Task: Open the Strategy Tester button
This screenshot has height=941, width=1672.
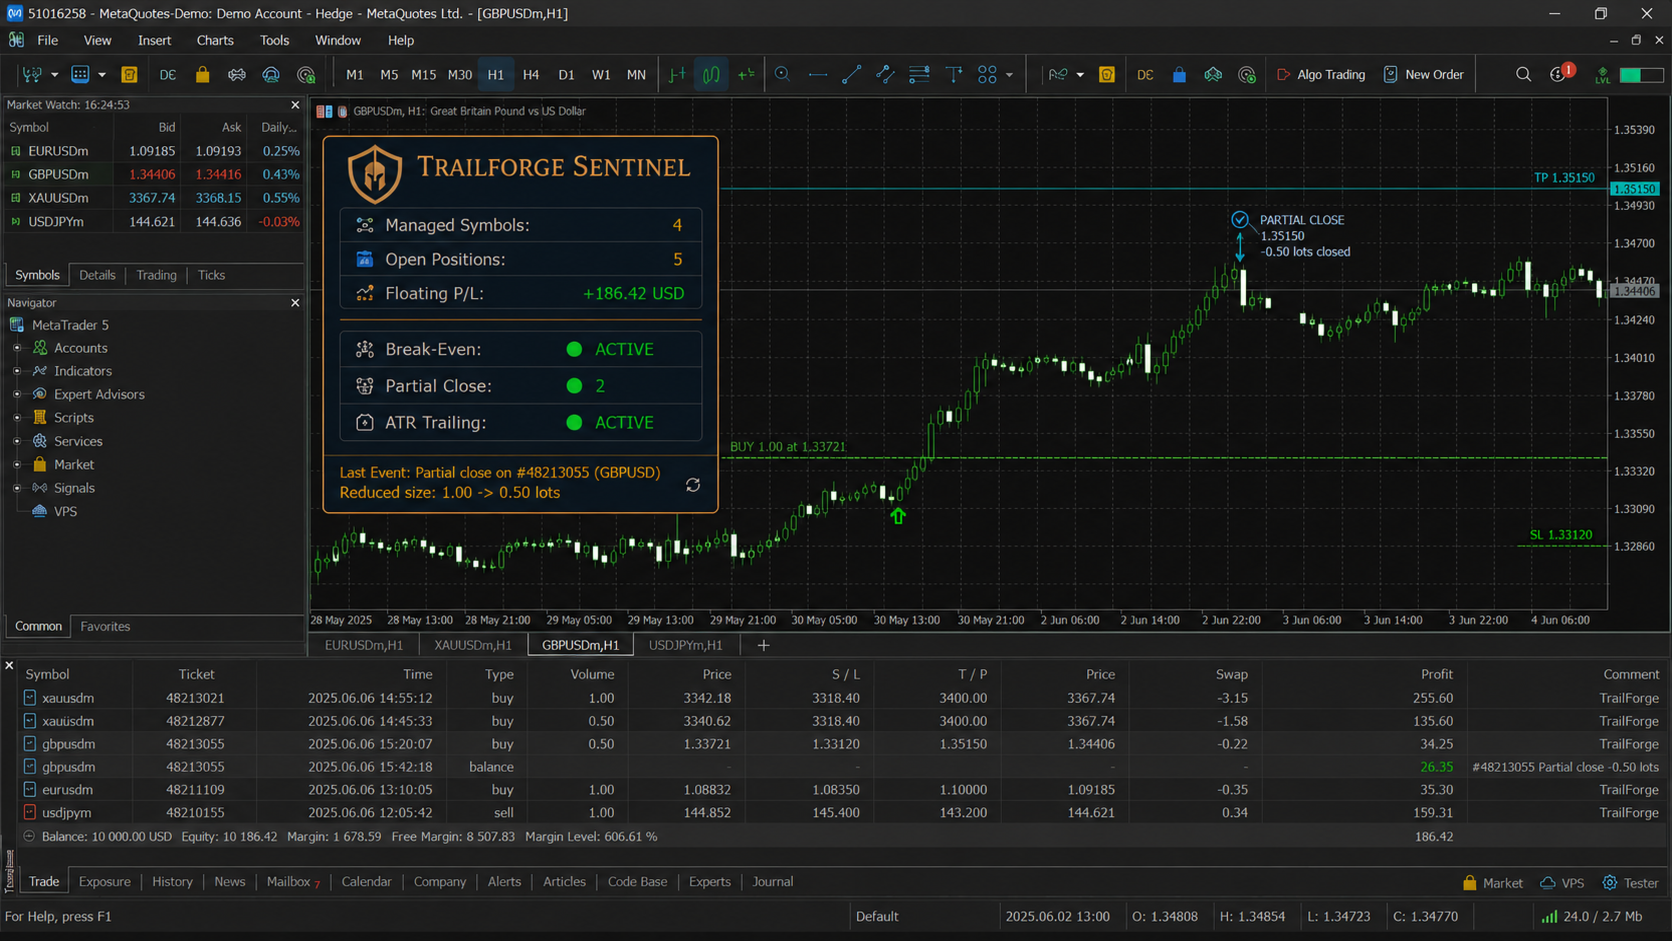Action: [1630, 883]
